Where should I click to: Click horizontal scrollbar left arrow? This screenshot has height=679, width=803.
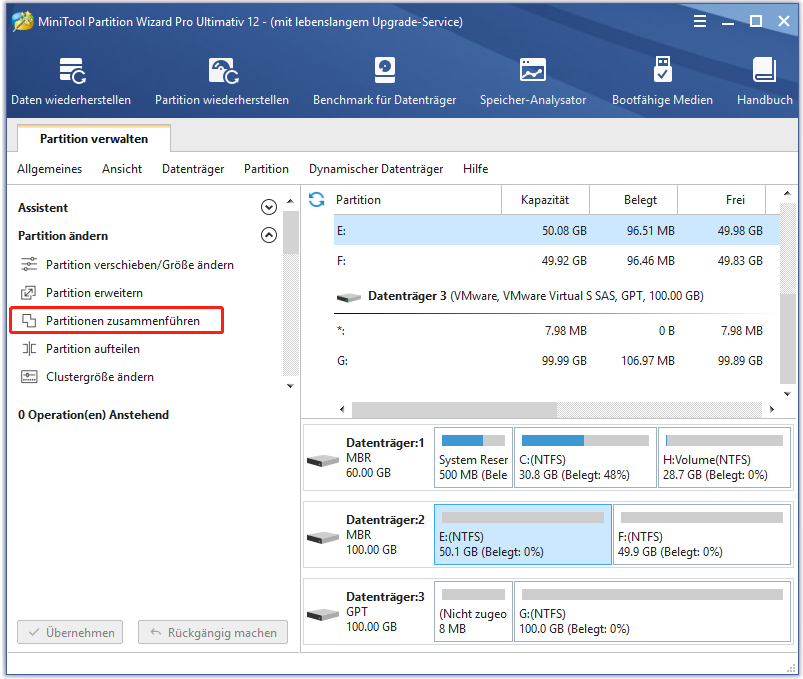pos(342,409)
